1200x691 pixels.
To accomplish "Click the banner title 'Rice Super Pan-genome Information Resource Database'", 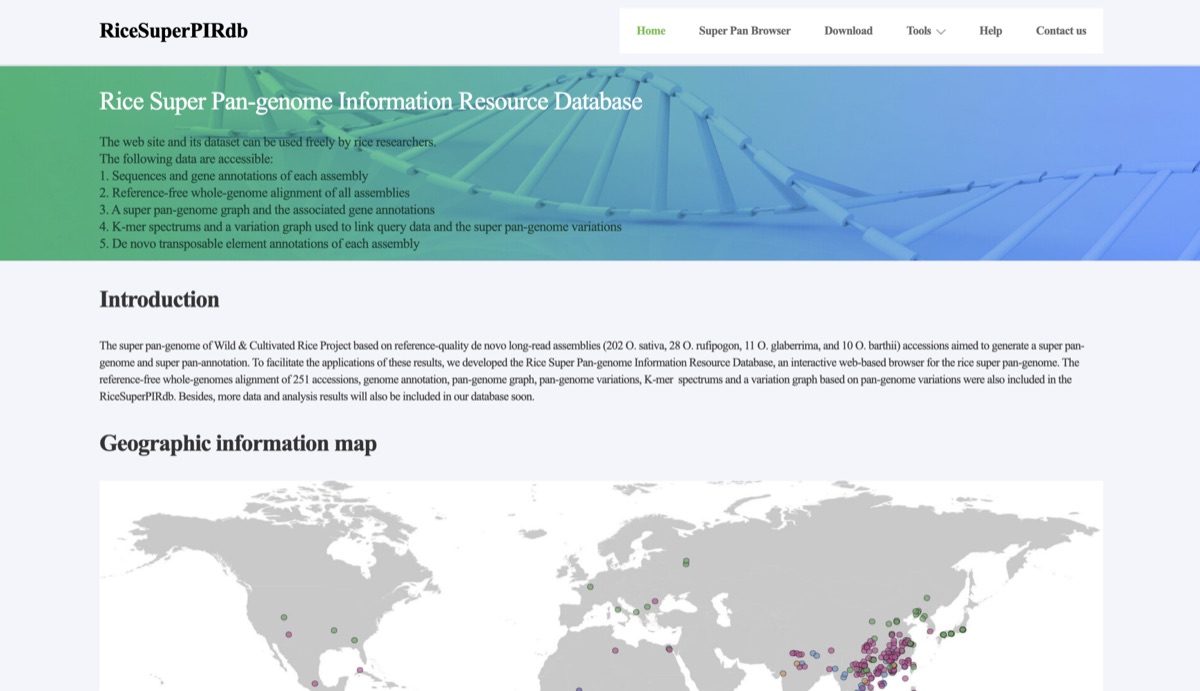I will pos(371,102).
